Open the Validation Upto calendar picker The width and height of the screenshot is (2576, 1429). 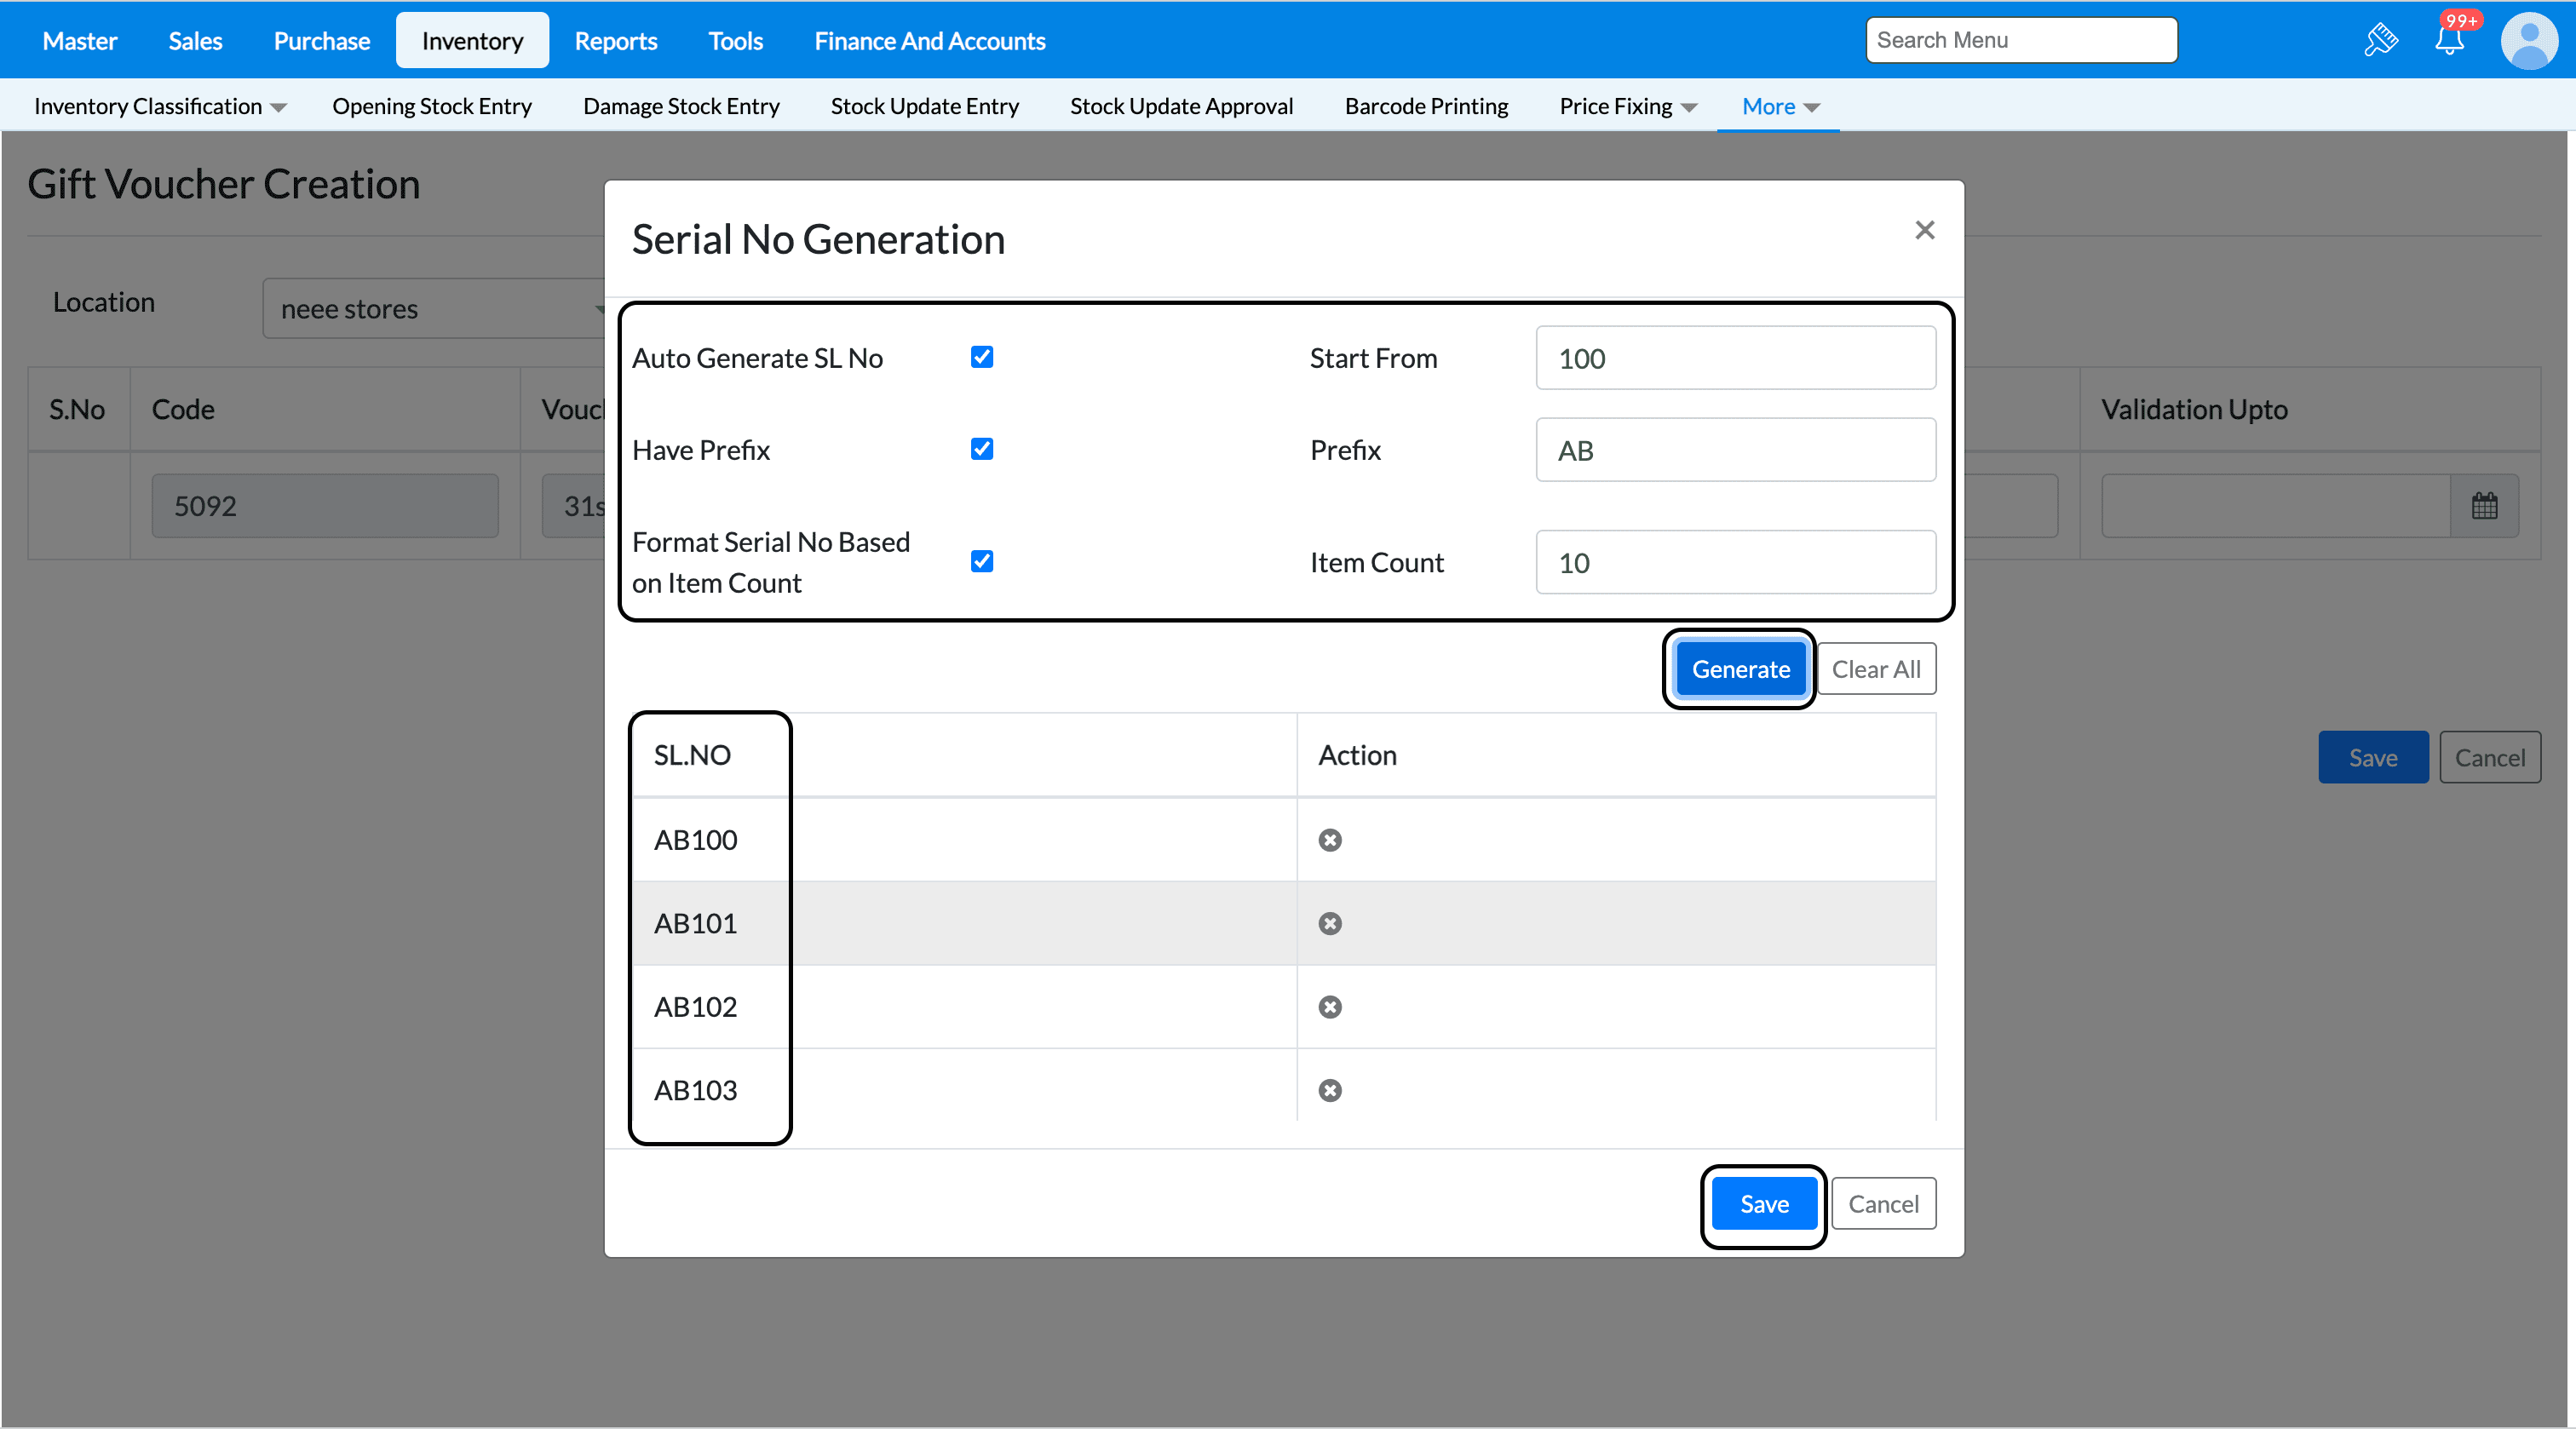pos(2484,506)
